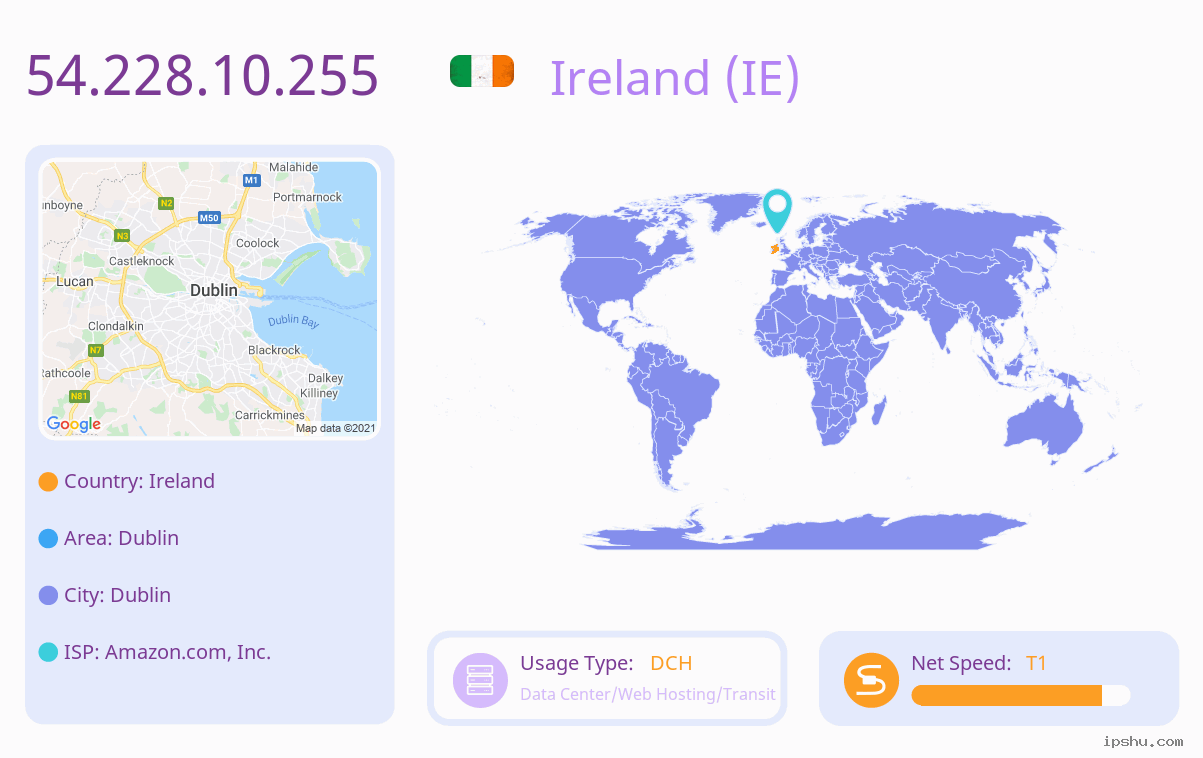Click the Ireland (IE) country title
This screenshot has width=1203, height=758.
(675, 77)
